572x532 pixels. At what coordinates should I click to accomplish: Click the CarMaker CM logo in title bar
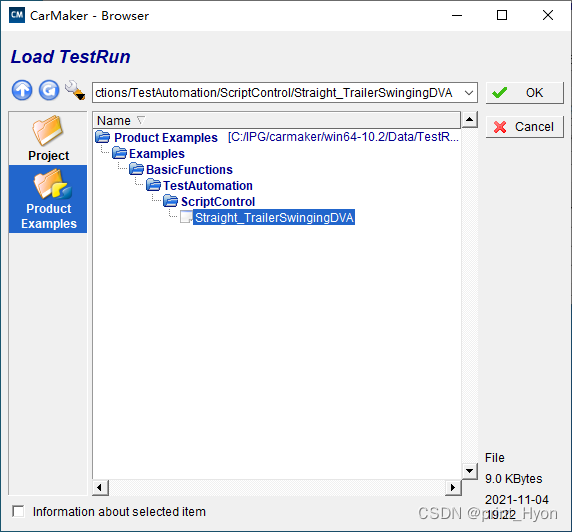[17, 15]
